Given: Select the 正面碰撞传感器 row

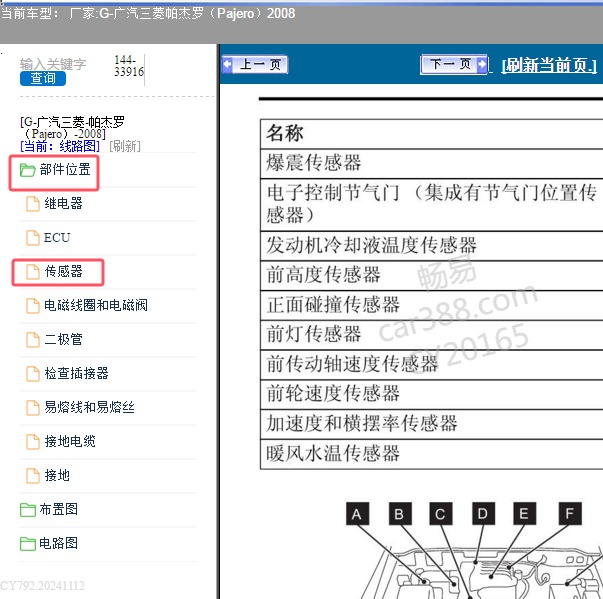Looking at the screenshot, I should coord(431,305).
